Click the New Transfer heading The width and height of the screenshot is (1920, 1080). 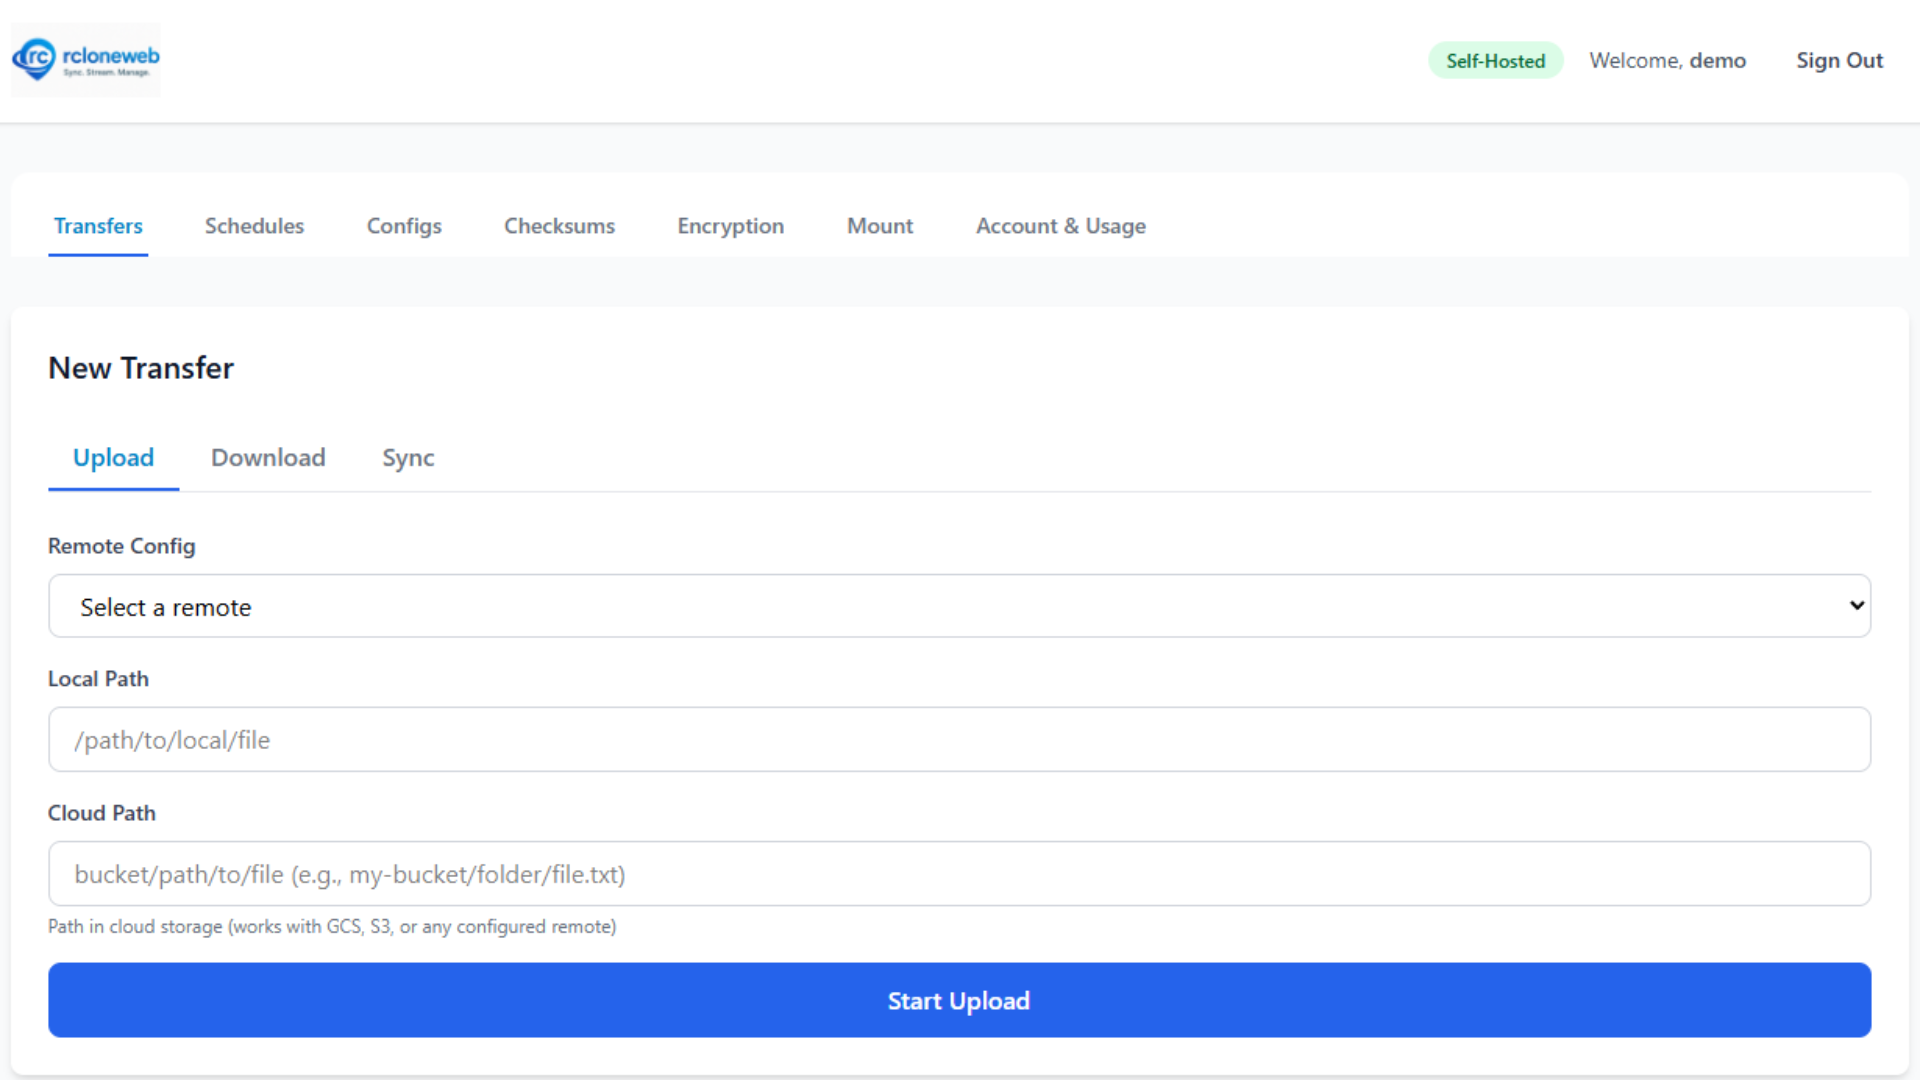click(141, 368)
